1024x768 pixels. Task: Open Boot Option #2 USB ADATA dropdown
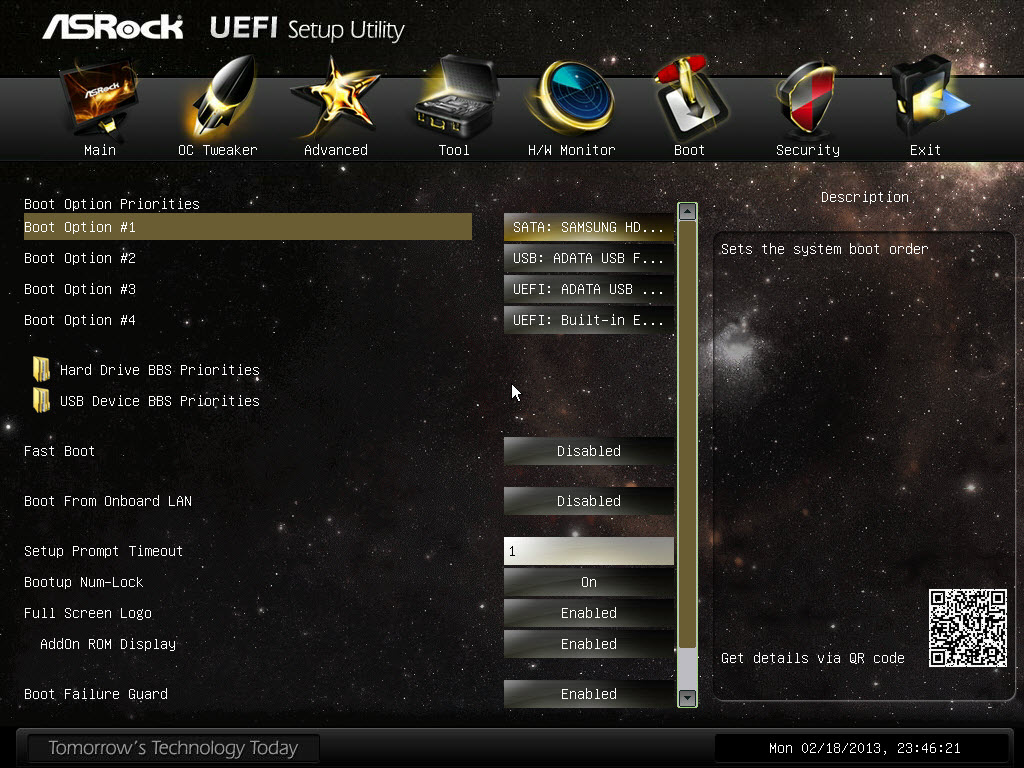tap(588, 258)
